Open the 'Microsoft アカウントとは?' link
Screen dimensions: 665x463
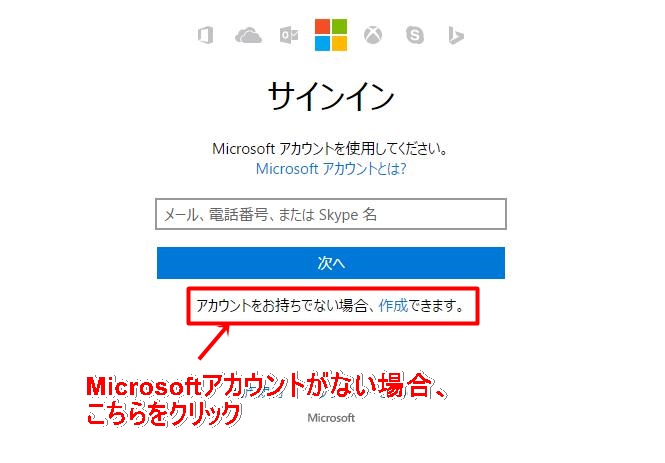(331, 169)
